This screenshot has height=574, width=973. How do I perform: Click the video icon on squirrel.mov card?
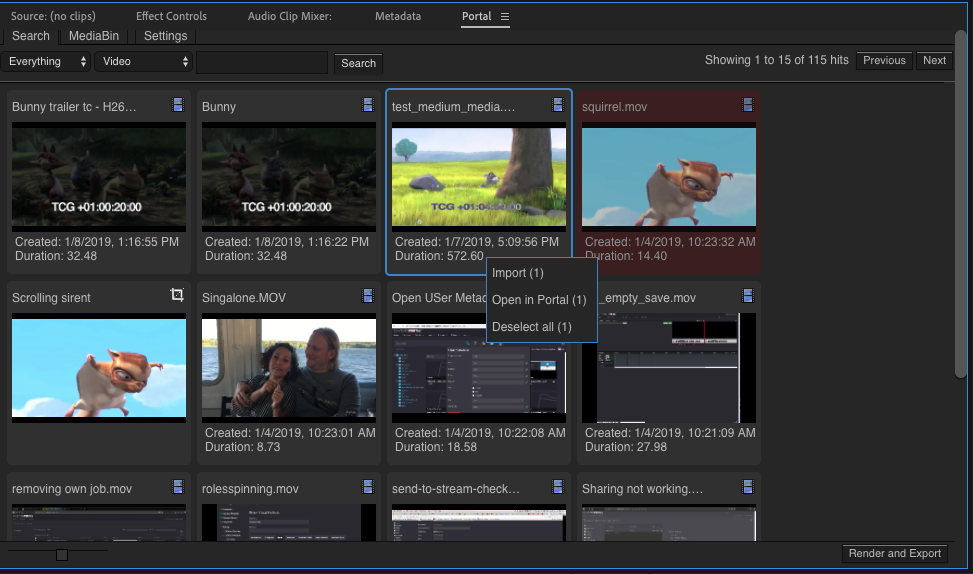click(x=748, y=105)
